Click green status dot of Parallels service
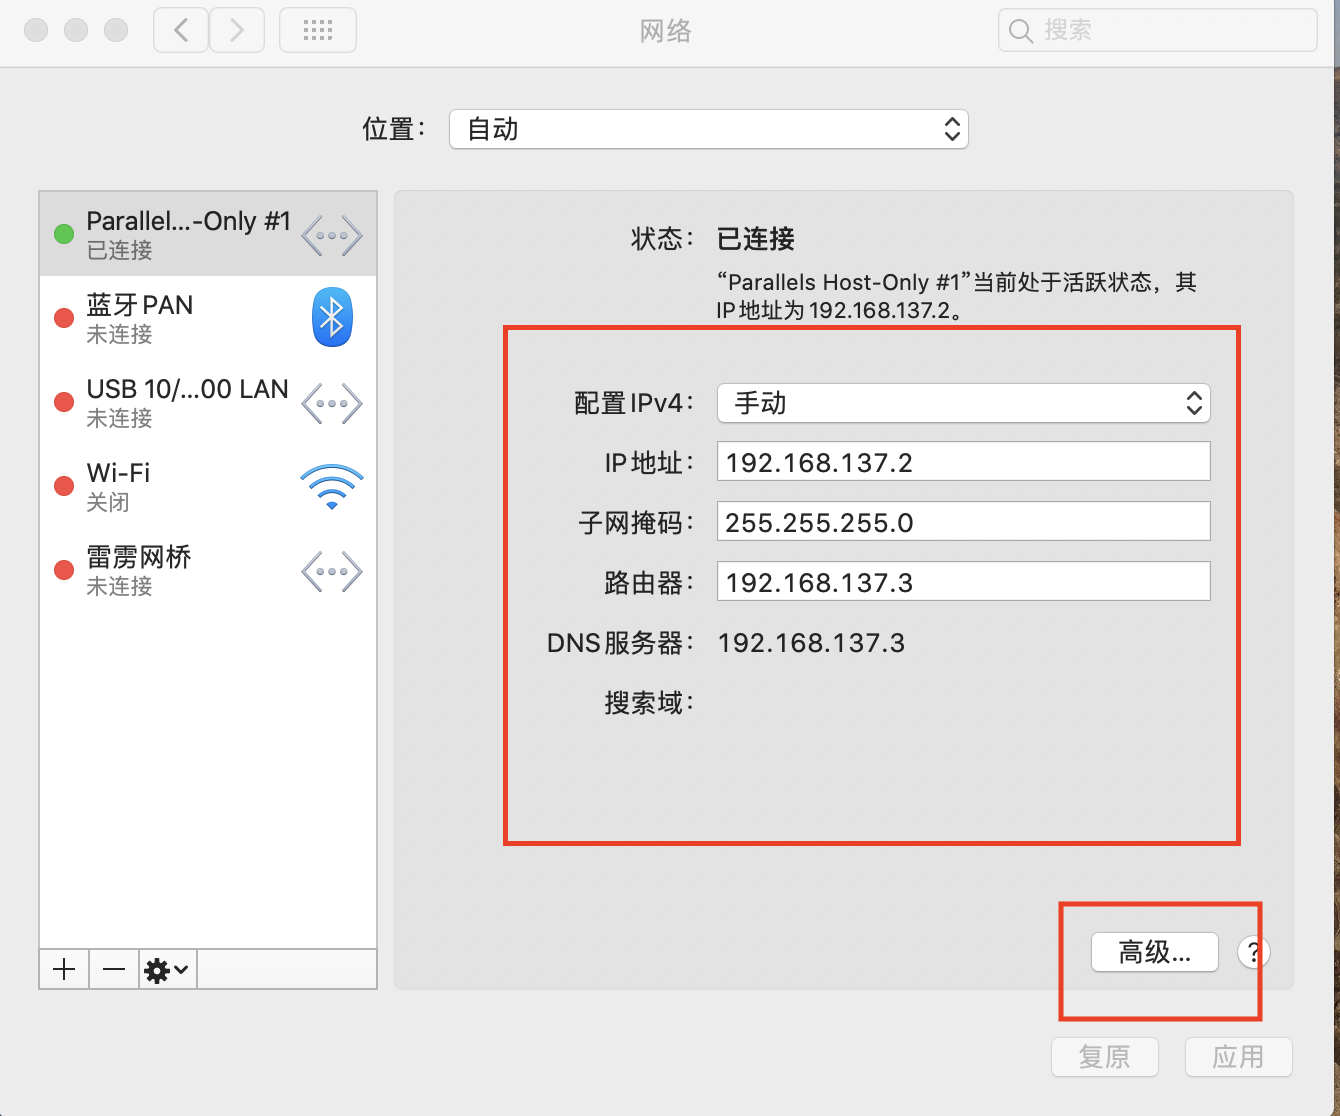The height and width of the screenshot is (1116, 1340). coord(64,234)
